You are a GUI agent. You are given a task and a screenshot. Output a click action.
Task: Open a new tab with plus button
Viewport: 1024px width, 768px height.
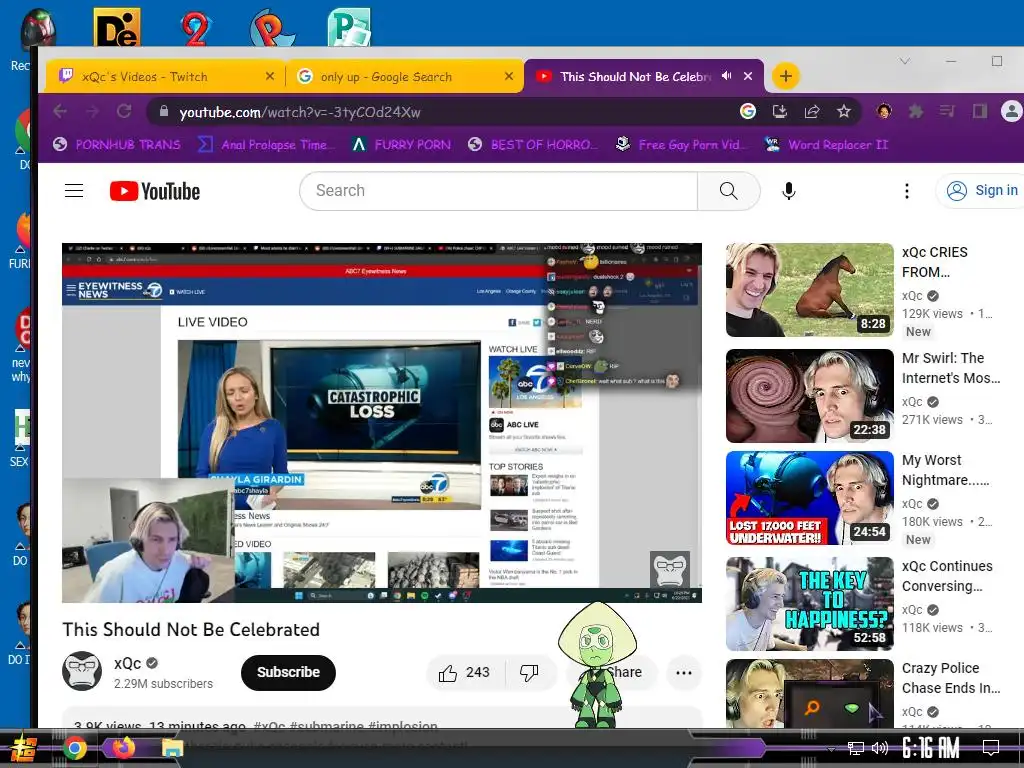click(786, 76)
